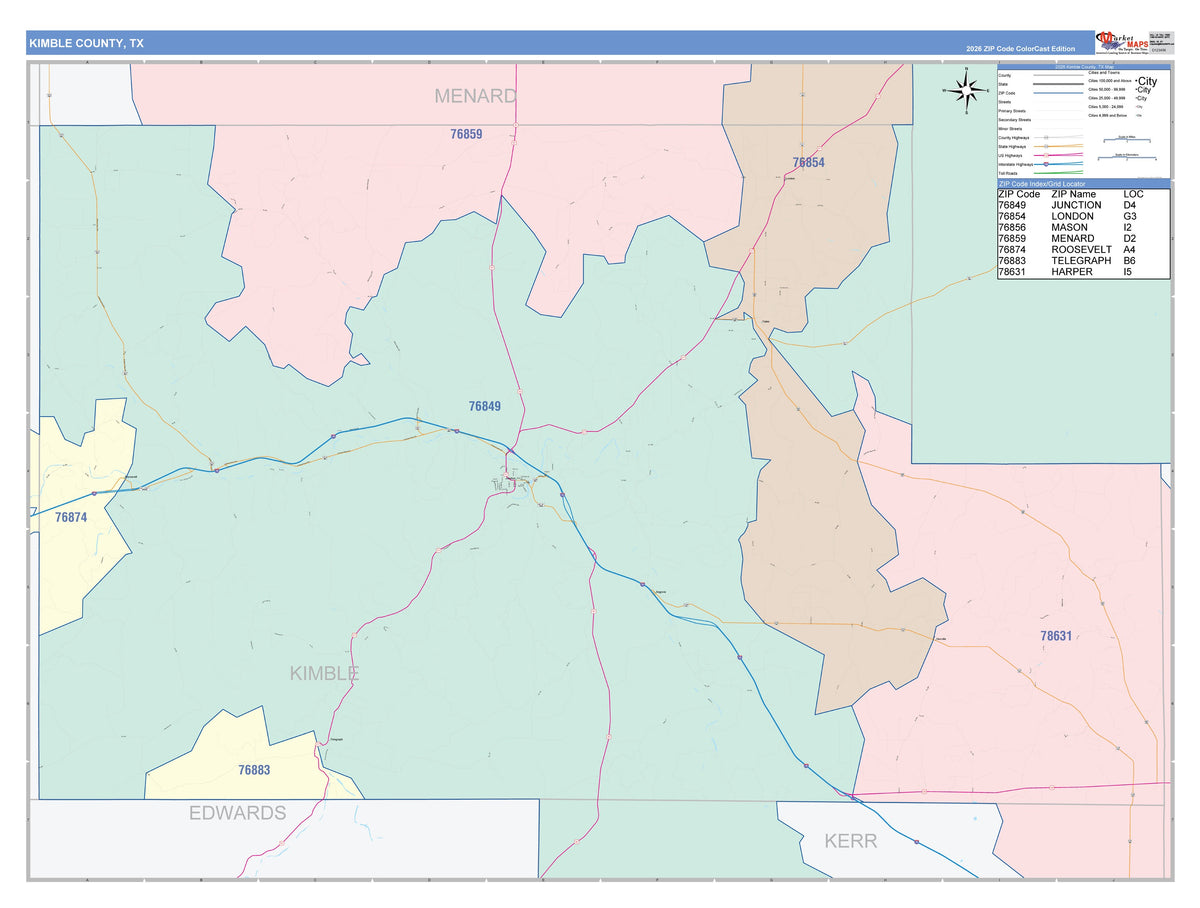Click the Scale in Kilometers bar
Screen dimensions: 1200x908
coord(1127,157)
